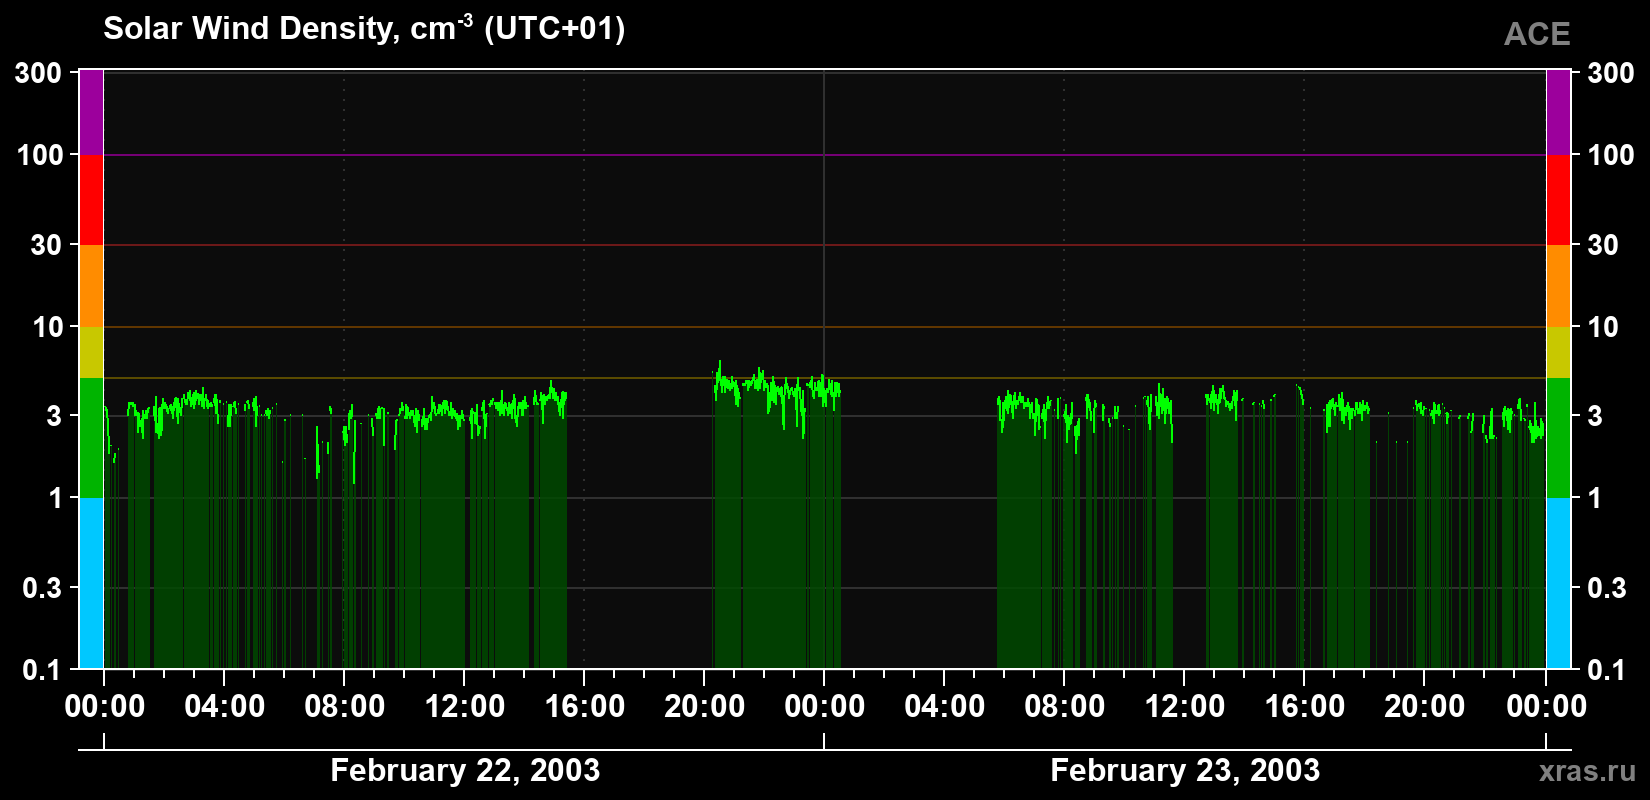The width and height of the screenshot is (1650, 800).
Task: Select the February 22, 2003 date label
Action: pos(465,770)
